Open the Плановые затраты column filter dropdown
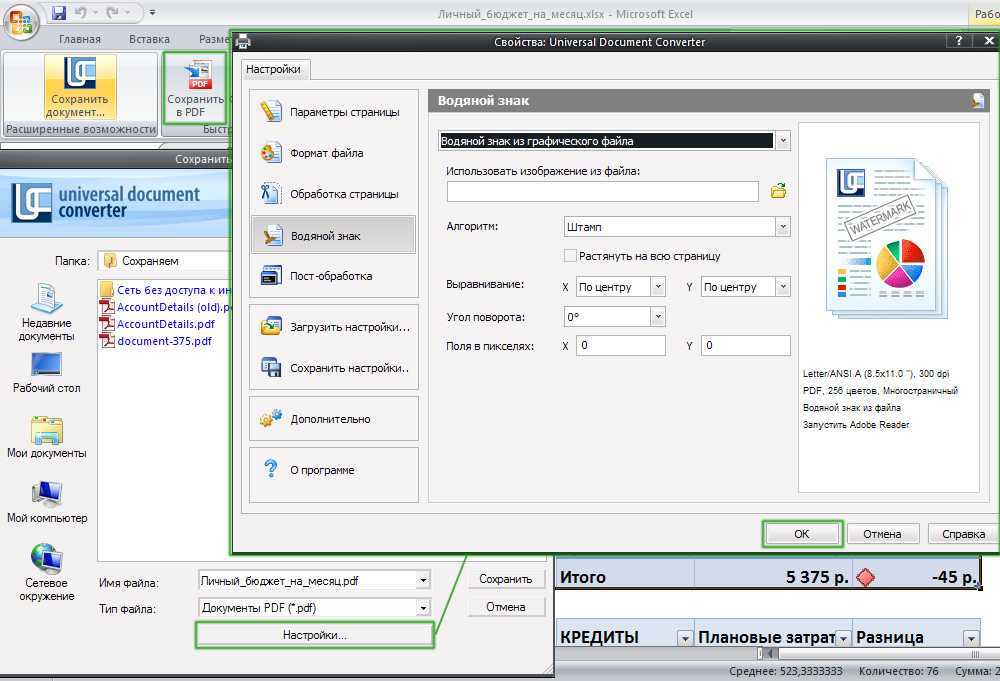Screen dimensions: 1000x681 [843, 638]
